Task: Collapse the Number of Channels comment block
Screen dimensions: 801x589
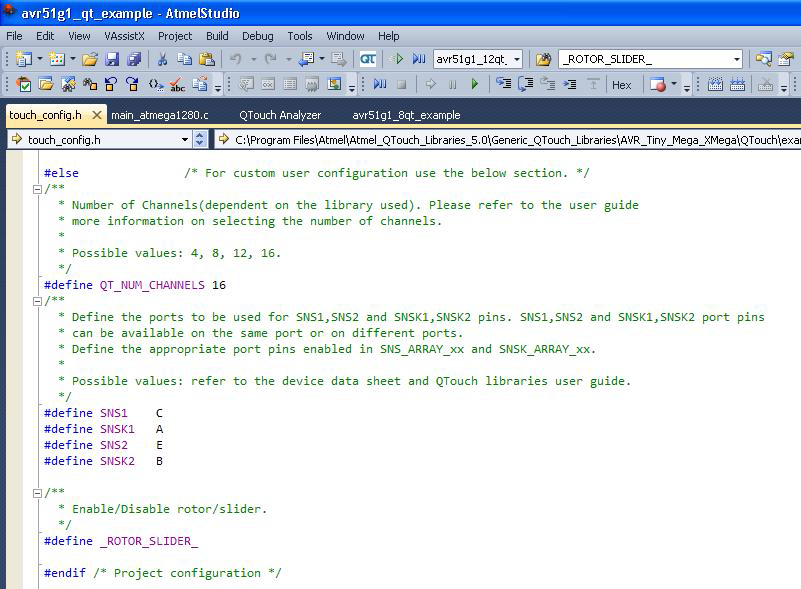Action: (37, 189)
